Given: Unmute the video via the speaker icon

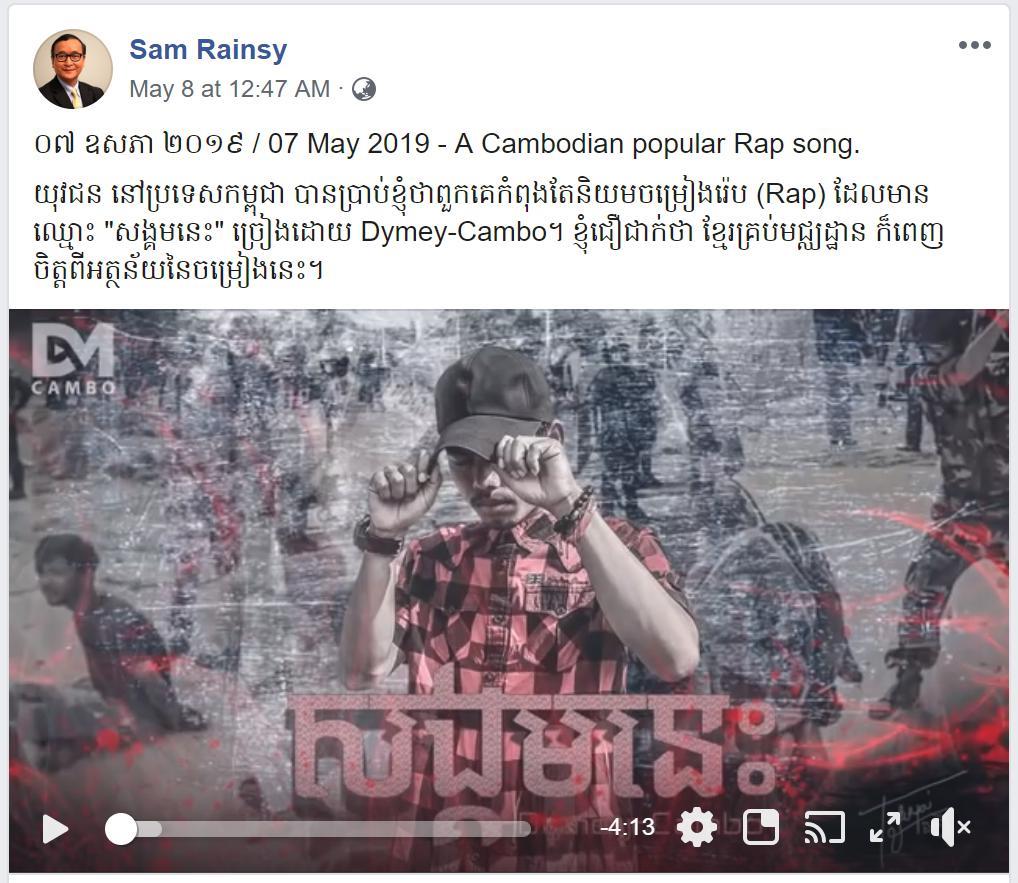Looking at the screenshot, I should [950, 828].
